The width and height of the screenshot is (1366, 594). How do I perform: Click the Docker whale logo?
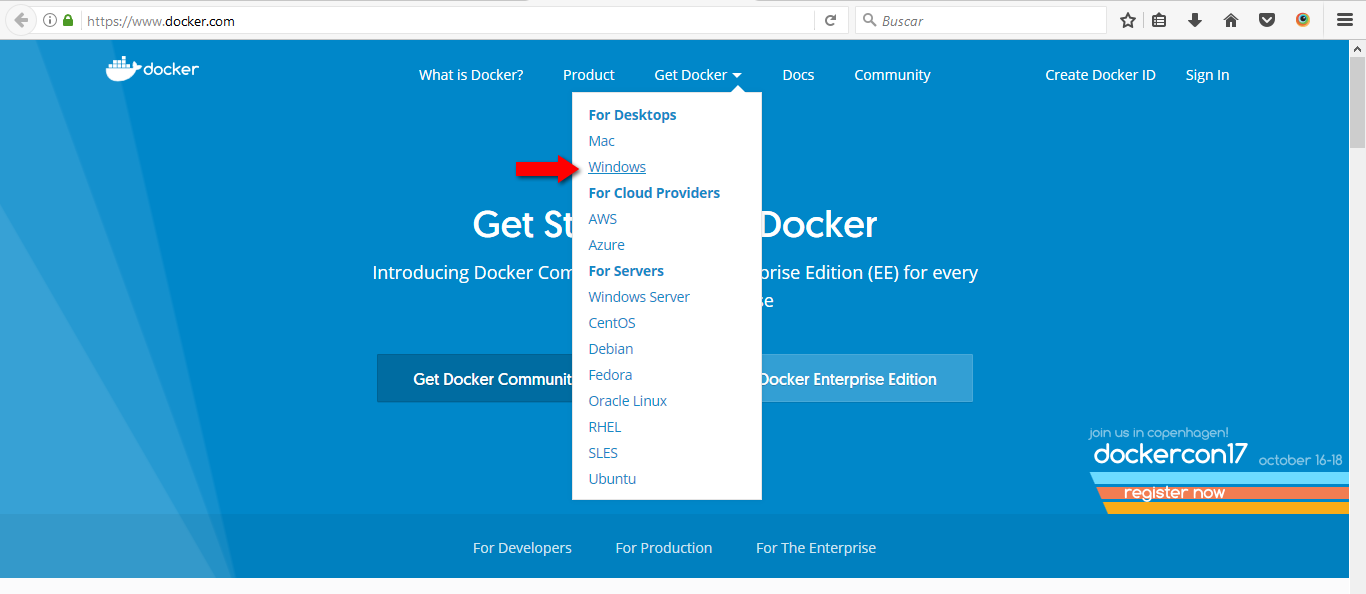[152, 69]
